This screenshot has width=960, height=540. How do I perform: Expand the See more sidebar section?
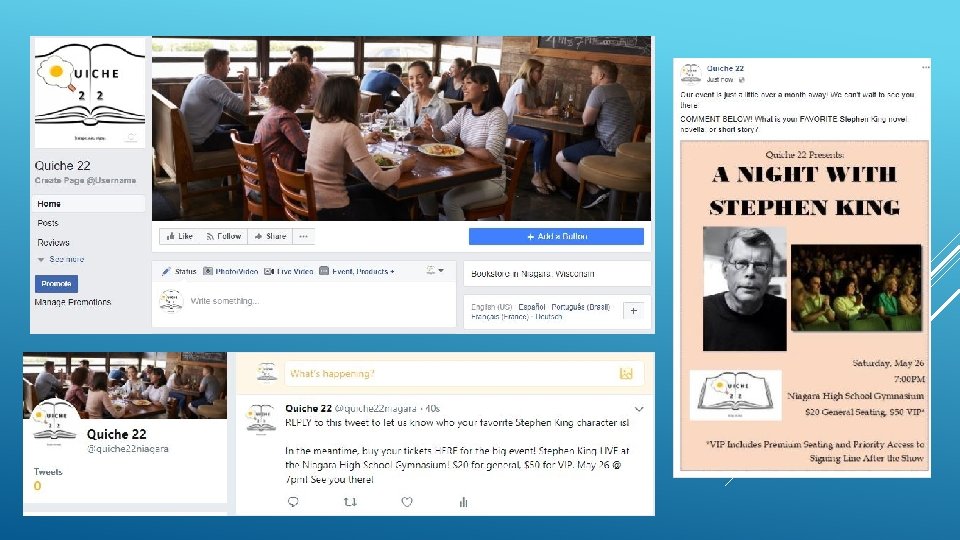click(61, 259)
